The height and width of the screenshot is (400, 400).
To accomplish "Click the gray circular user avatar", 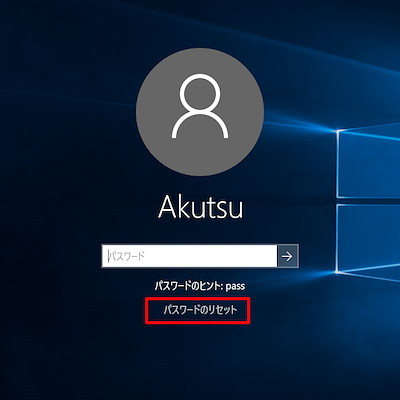I will tap(200, 111).
